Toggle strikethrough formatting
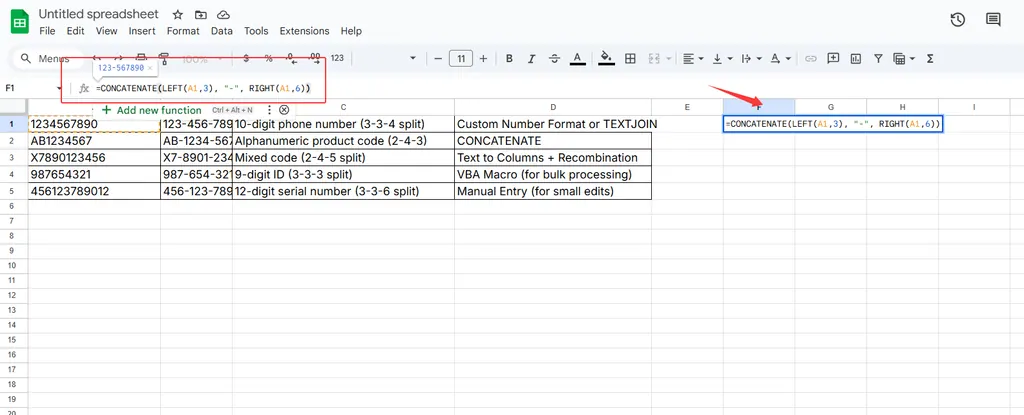This screenshot has width=1024, height=415. pyautogui.click(x=556, y=59)
